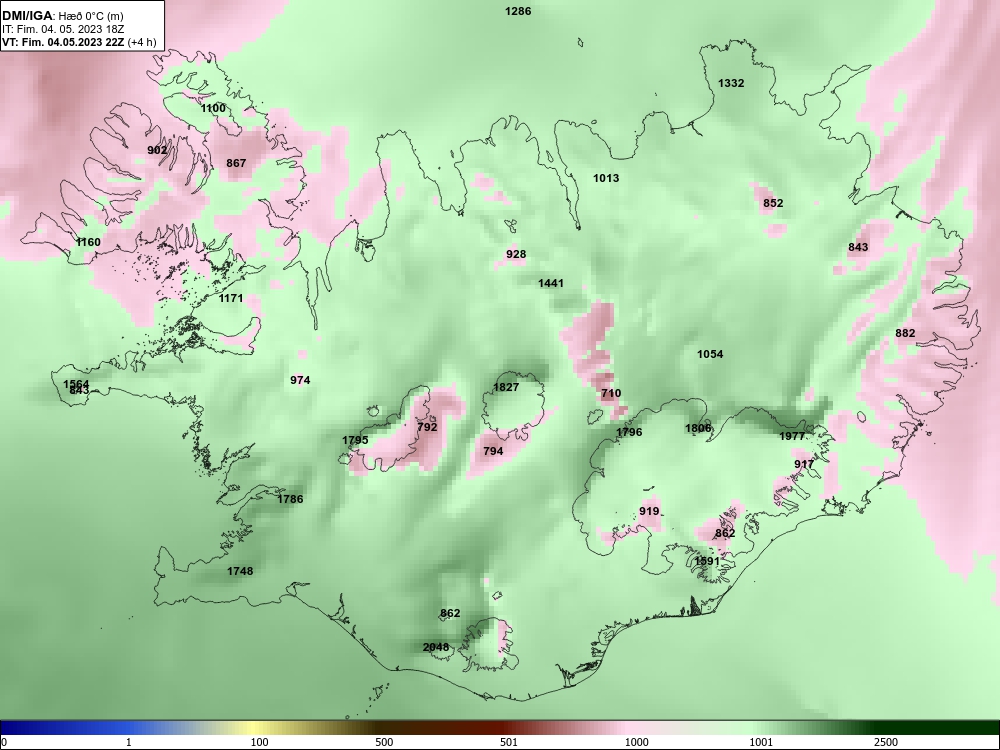Click the 917 value label

[804, 464]
